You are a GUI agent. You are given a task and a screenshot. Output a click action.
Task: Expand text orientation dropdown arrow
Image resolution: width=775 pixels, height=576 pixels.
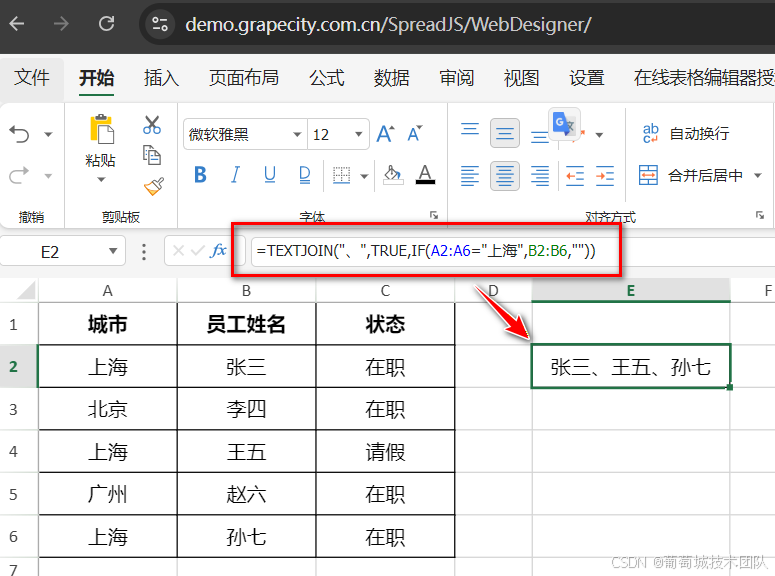599,134
